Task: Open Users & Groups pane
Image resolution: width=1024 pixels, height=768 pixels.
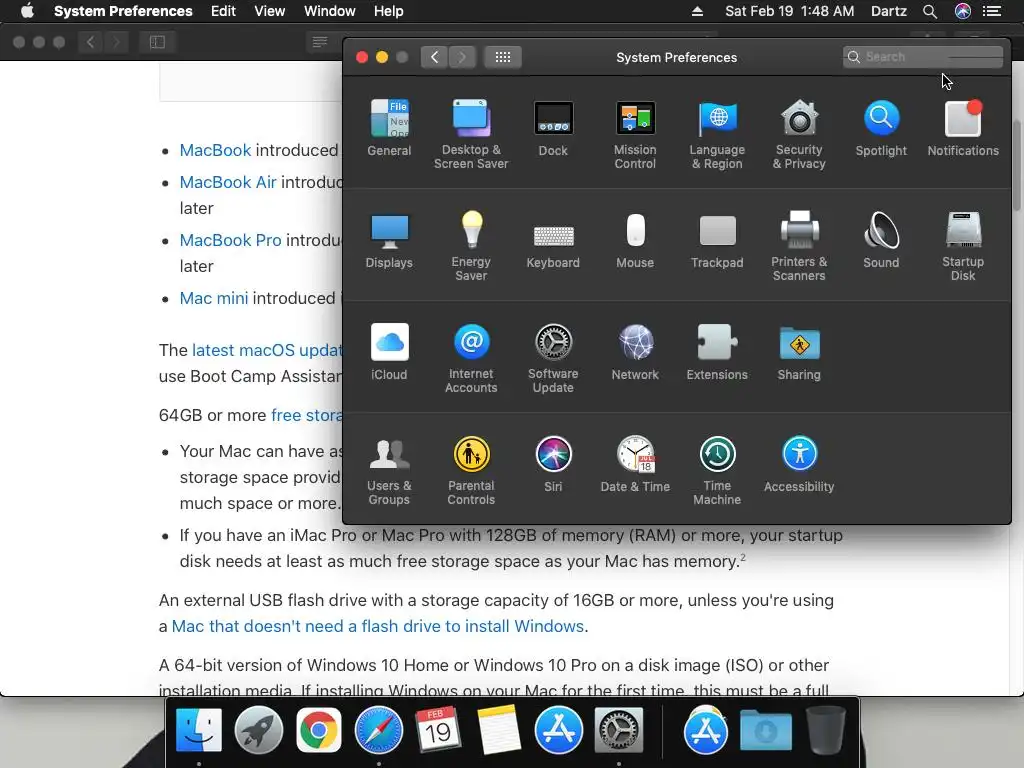Action: [389, 470]
